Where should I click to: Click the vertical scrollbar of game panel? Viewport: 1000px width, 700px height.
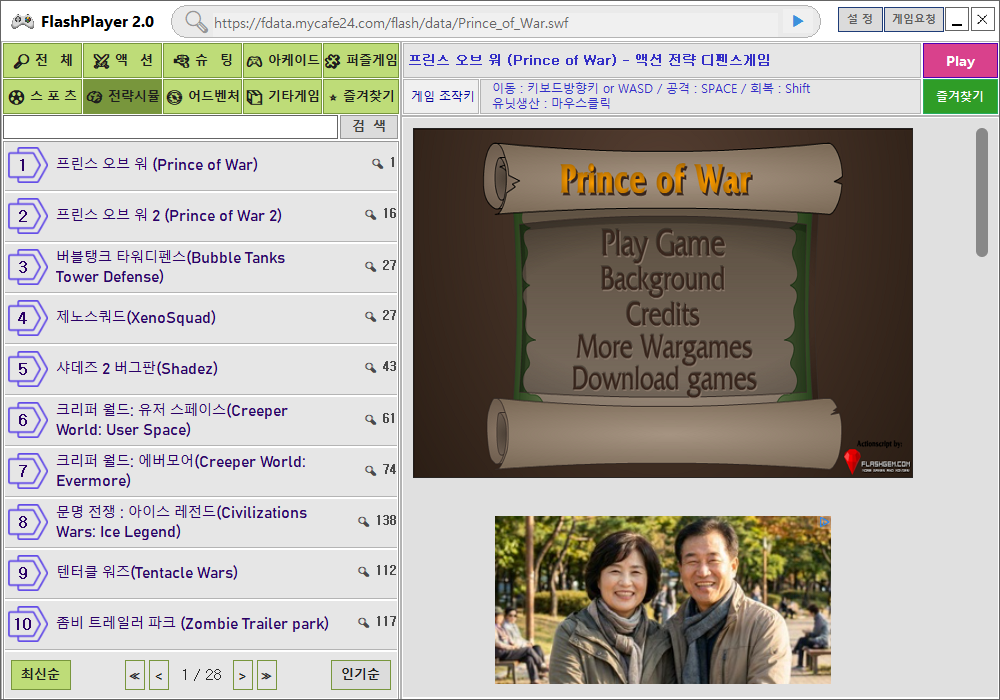click(x=982, y=193)
